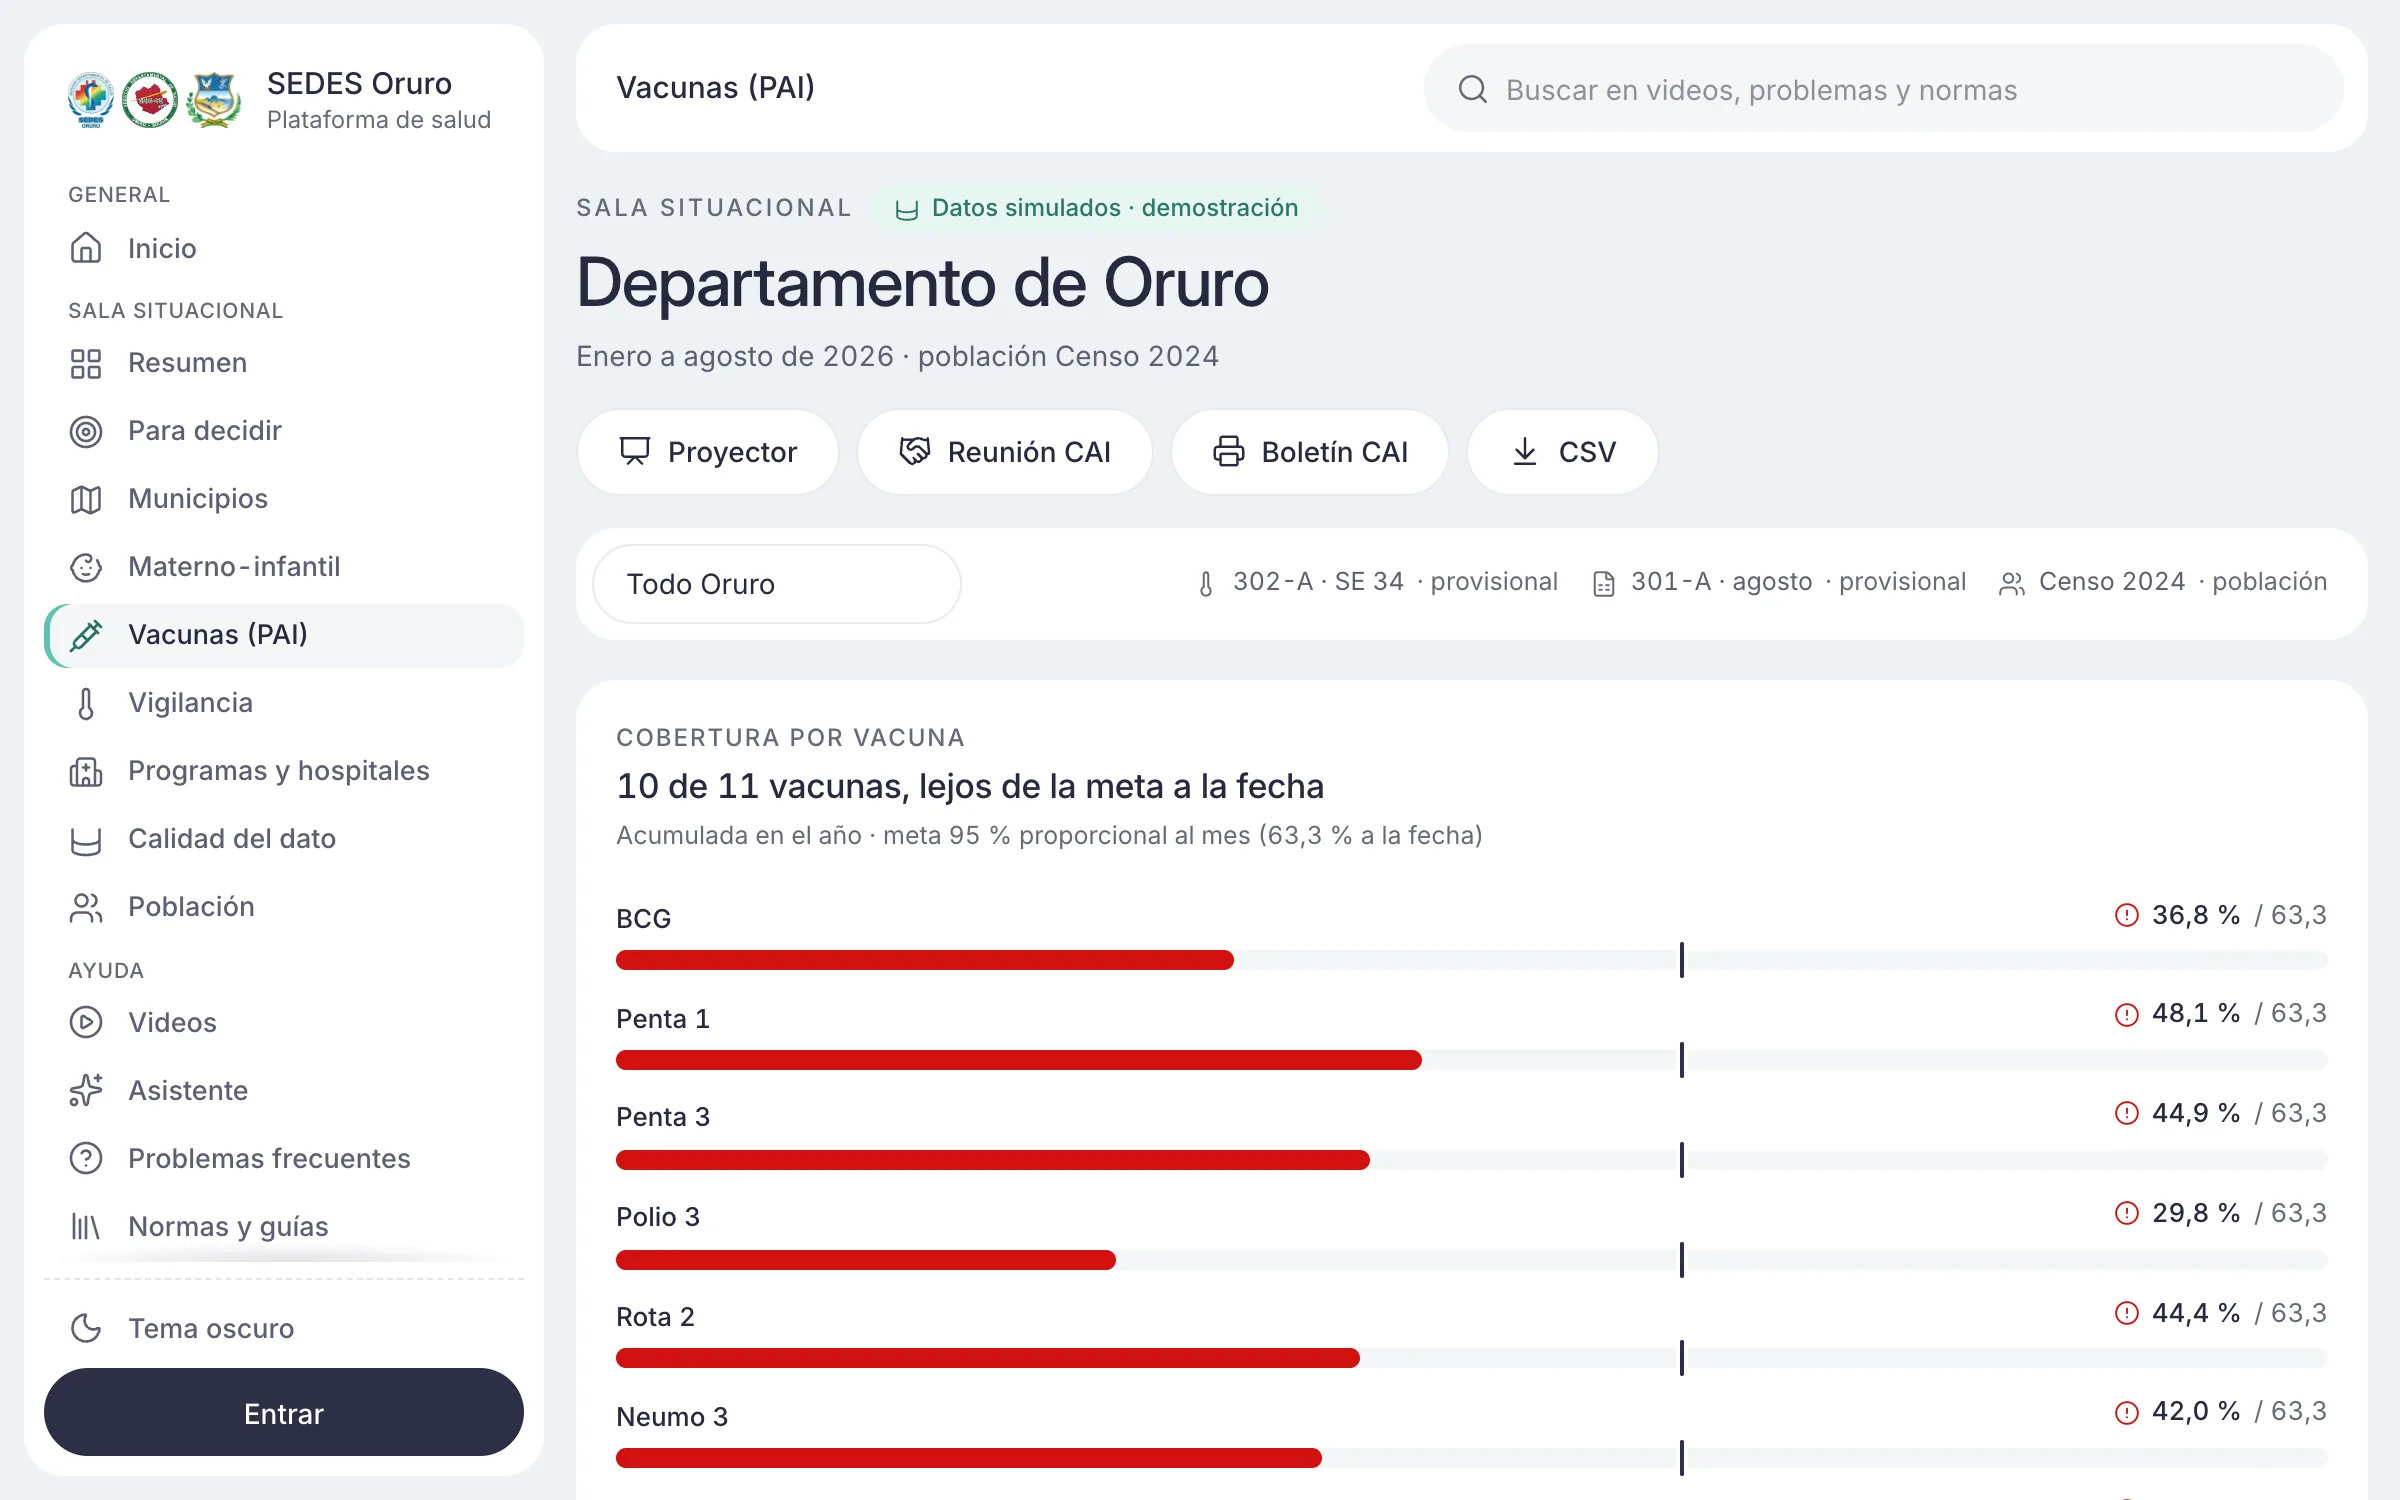Open the Municipios map icon

pyautogui.click(x=86, y=499)
